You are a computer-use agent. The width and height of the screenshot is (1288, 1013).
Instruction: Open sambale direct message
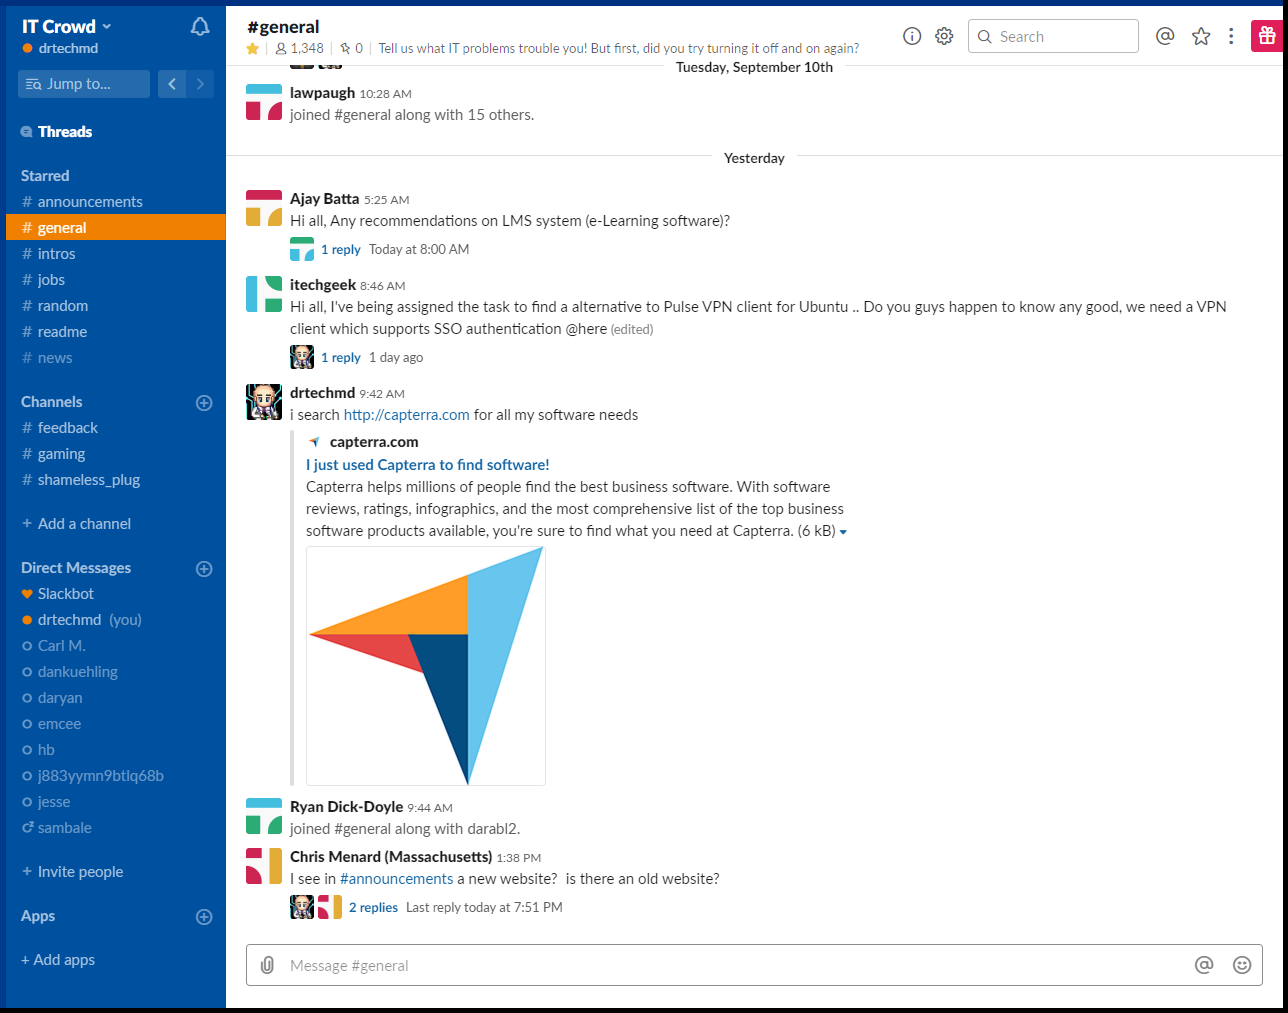(x=64, y=828)
